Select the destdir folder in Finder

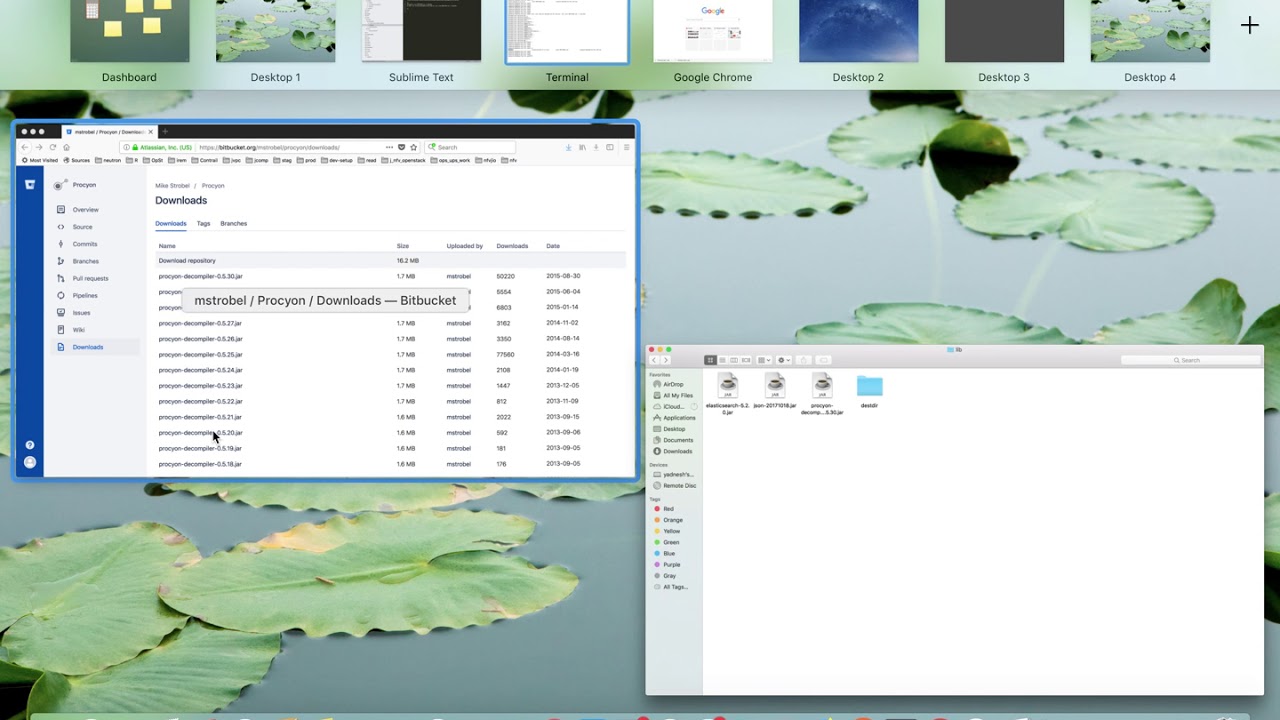[x=870, y=391]
